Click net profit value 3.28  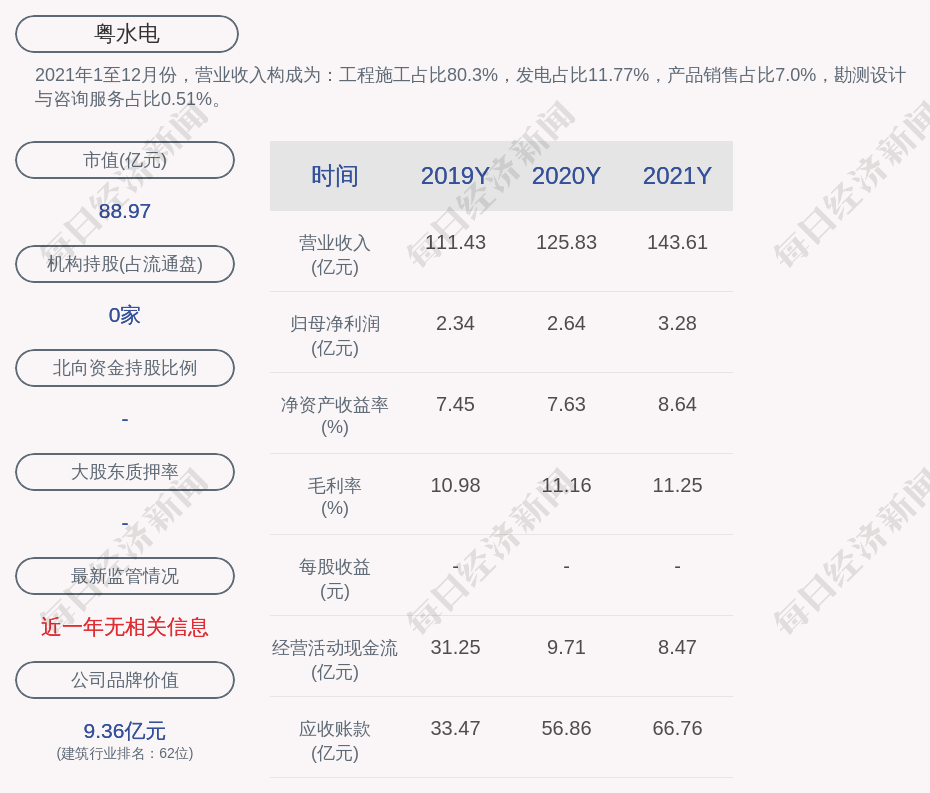click(x=677, y=323)
